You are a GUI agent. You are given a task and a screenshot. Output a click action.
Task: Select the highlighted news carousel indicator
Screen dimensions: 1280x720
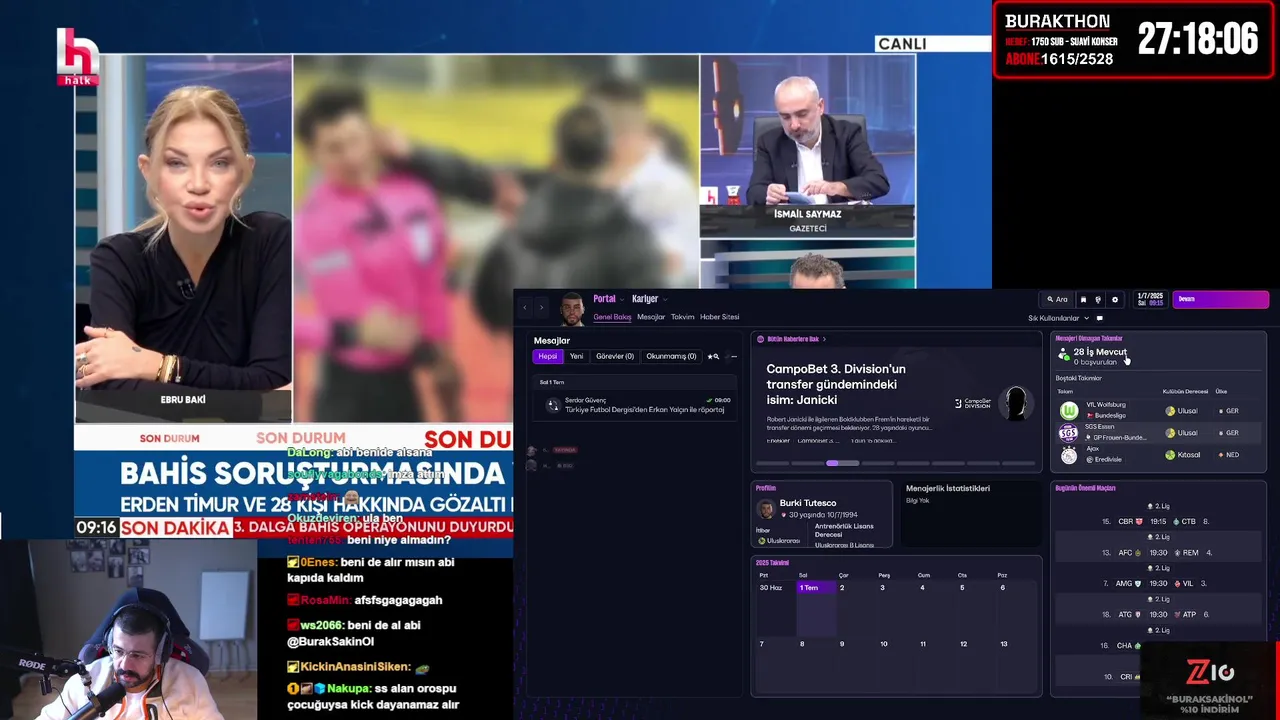pyautogui.click(x=842, y=463)
